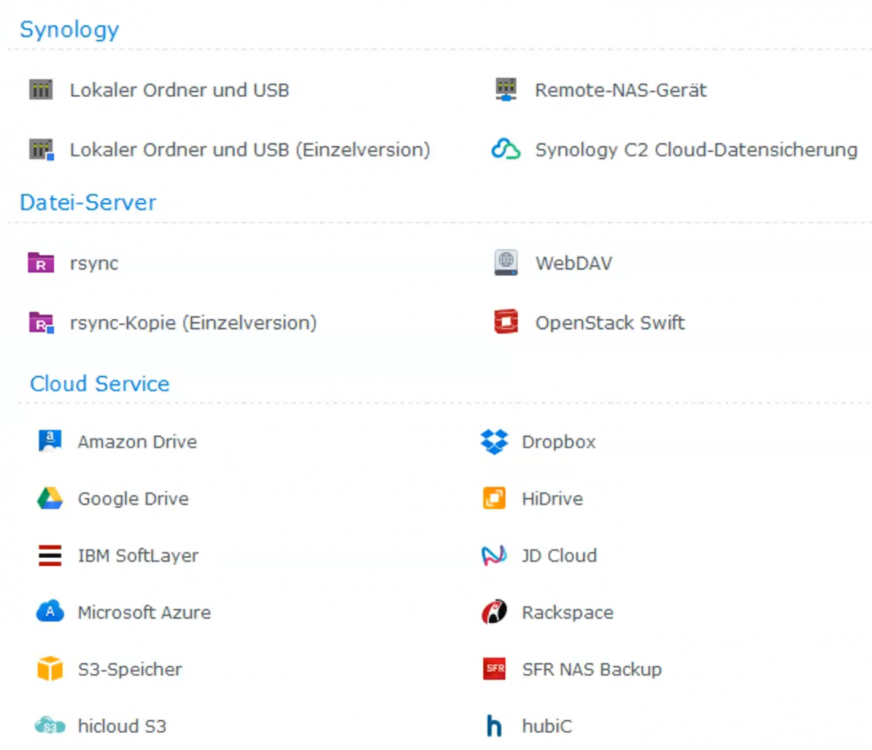
Task: Click the Remote-NAS-Gerät icon
Action: [x=506, y=90]
